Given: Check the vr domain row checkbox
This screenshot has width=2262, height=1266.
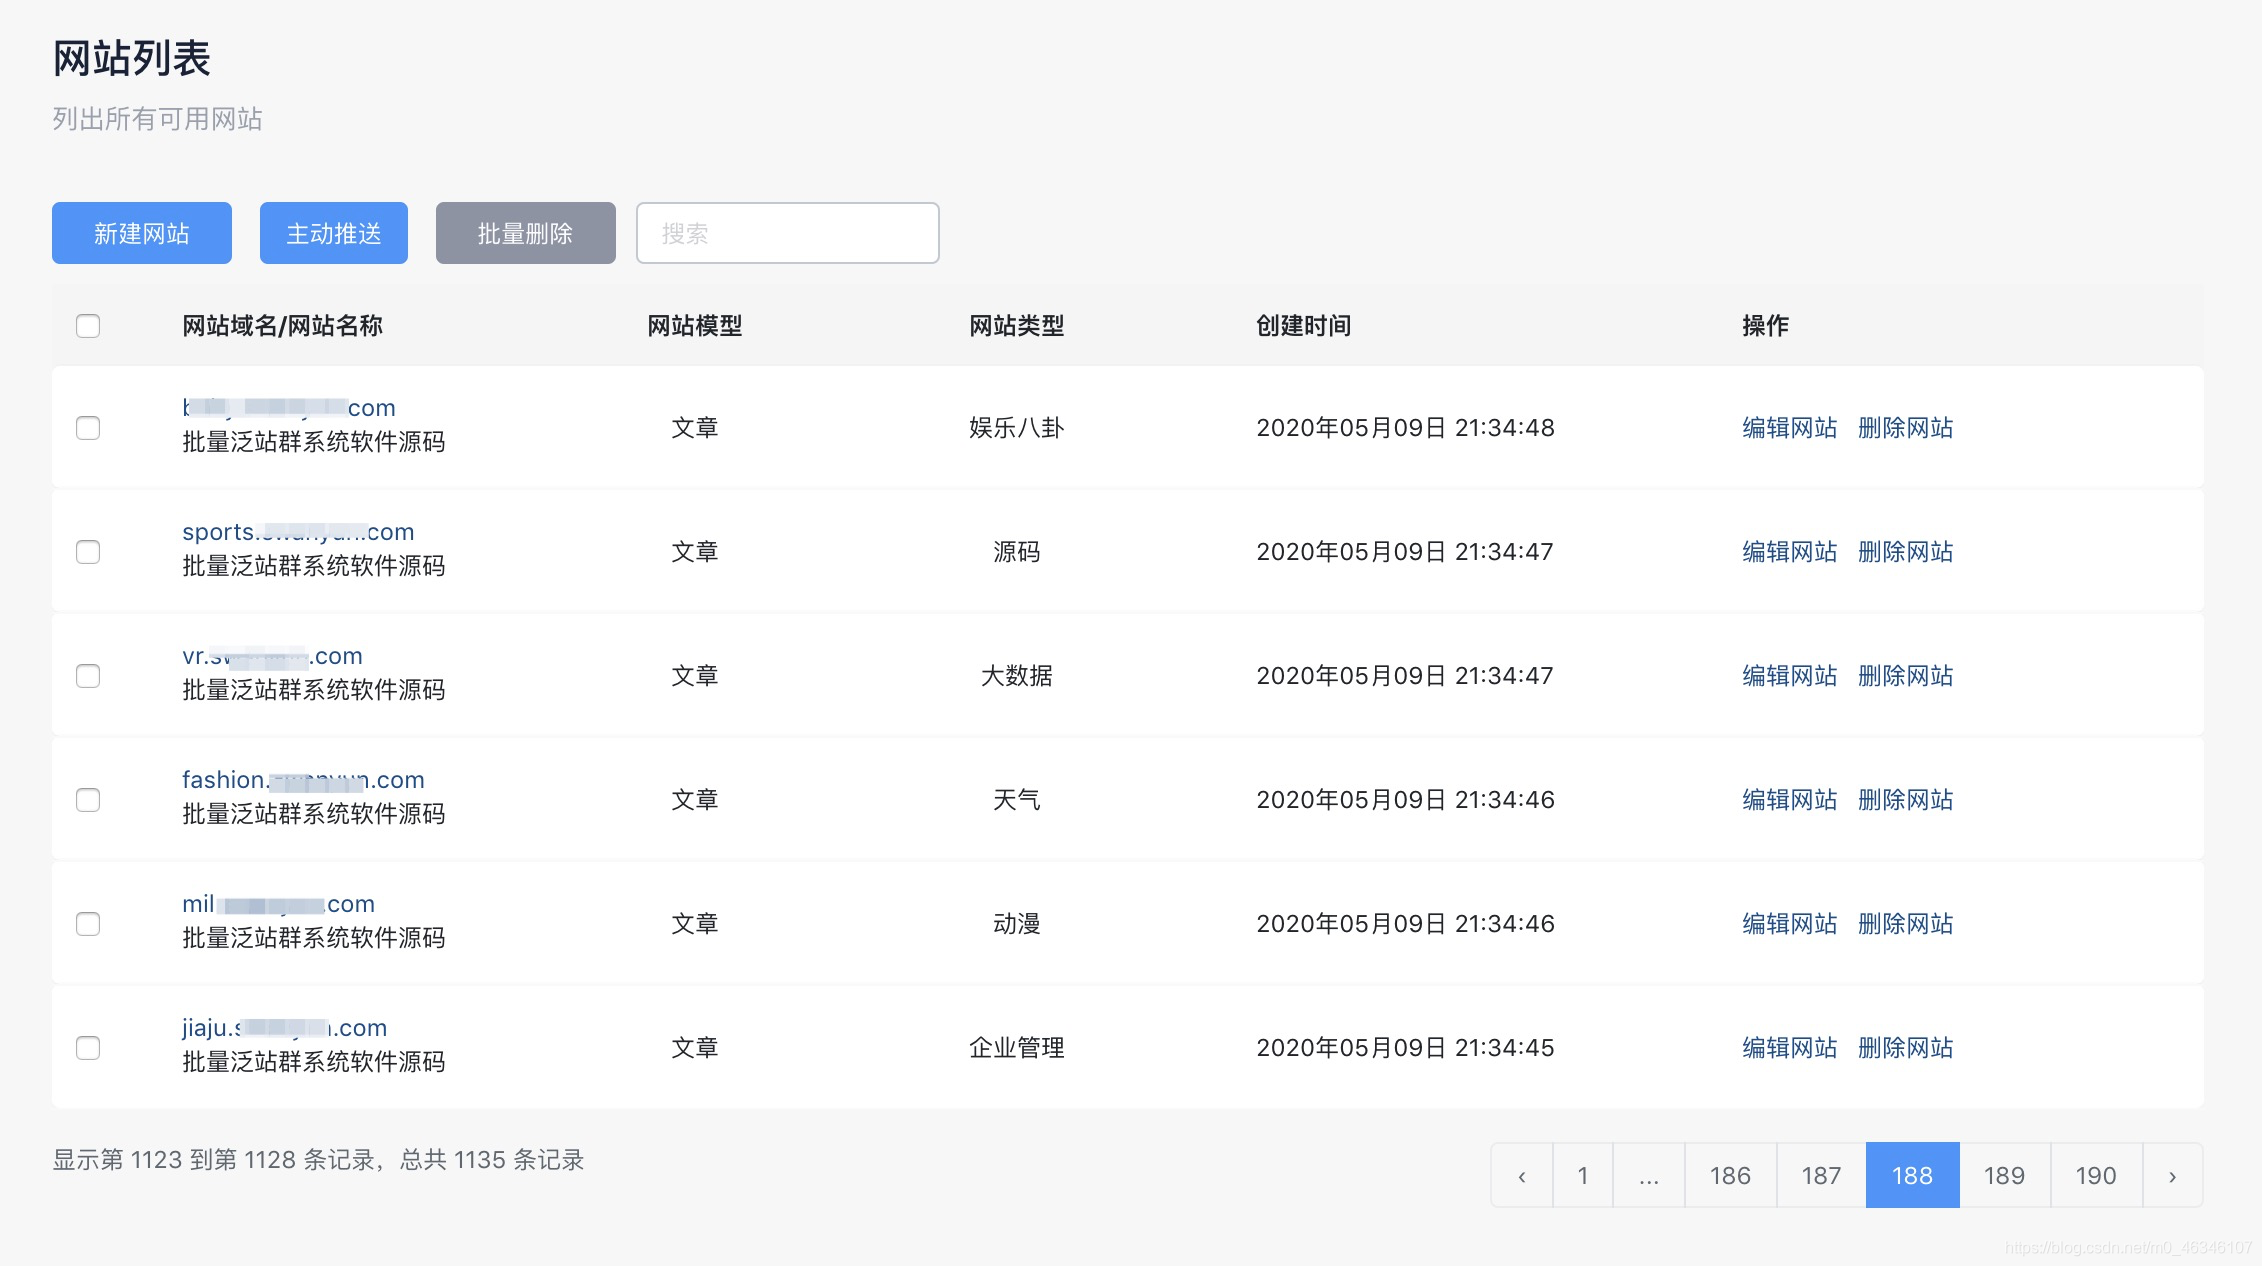Looking at the screenshot, I should click(x=88, y=676).
